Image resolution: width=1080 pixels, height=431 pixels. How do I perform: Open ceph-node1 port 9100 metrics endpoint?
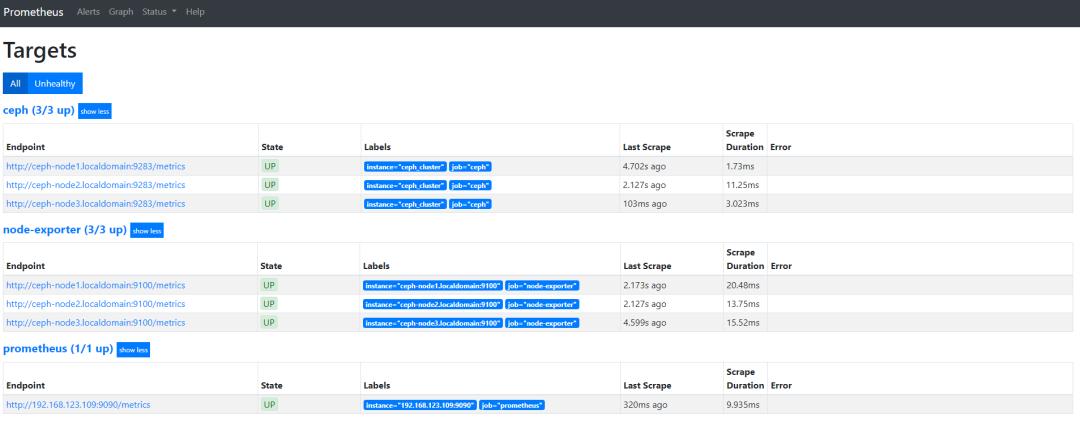coord(96,285)
